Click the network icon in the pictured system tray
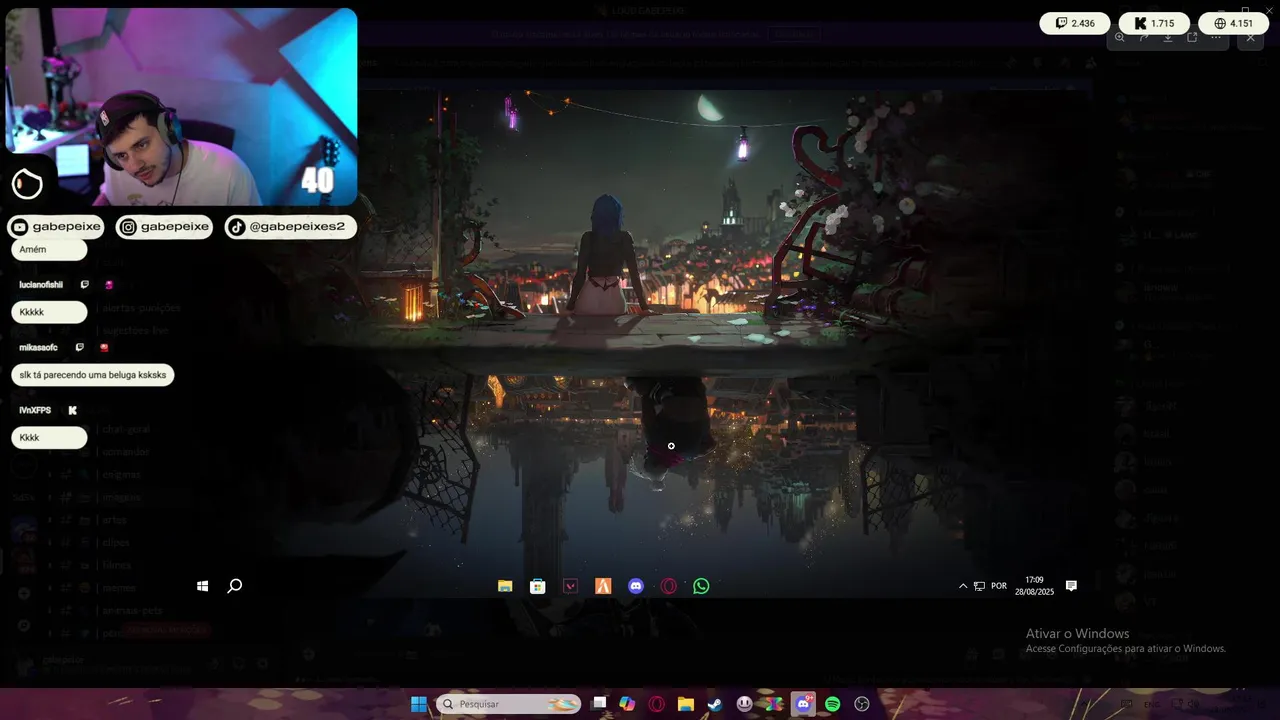This screenshot has width=1280, height=720. 979,586
